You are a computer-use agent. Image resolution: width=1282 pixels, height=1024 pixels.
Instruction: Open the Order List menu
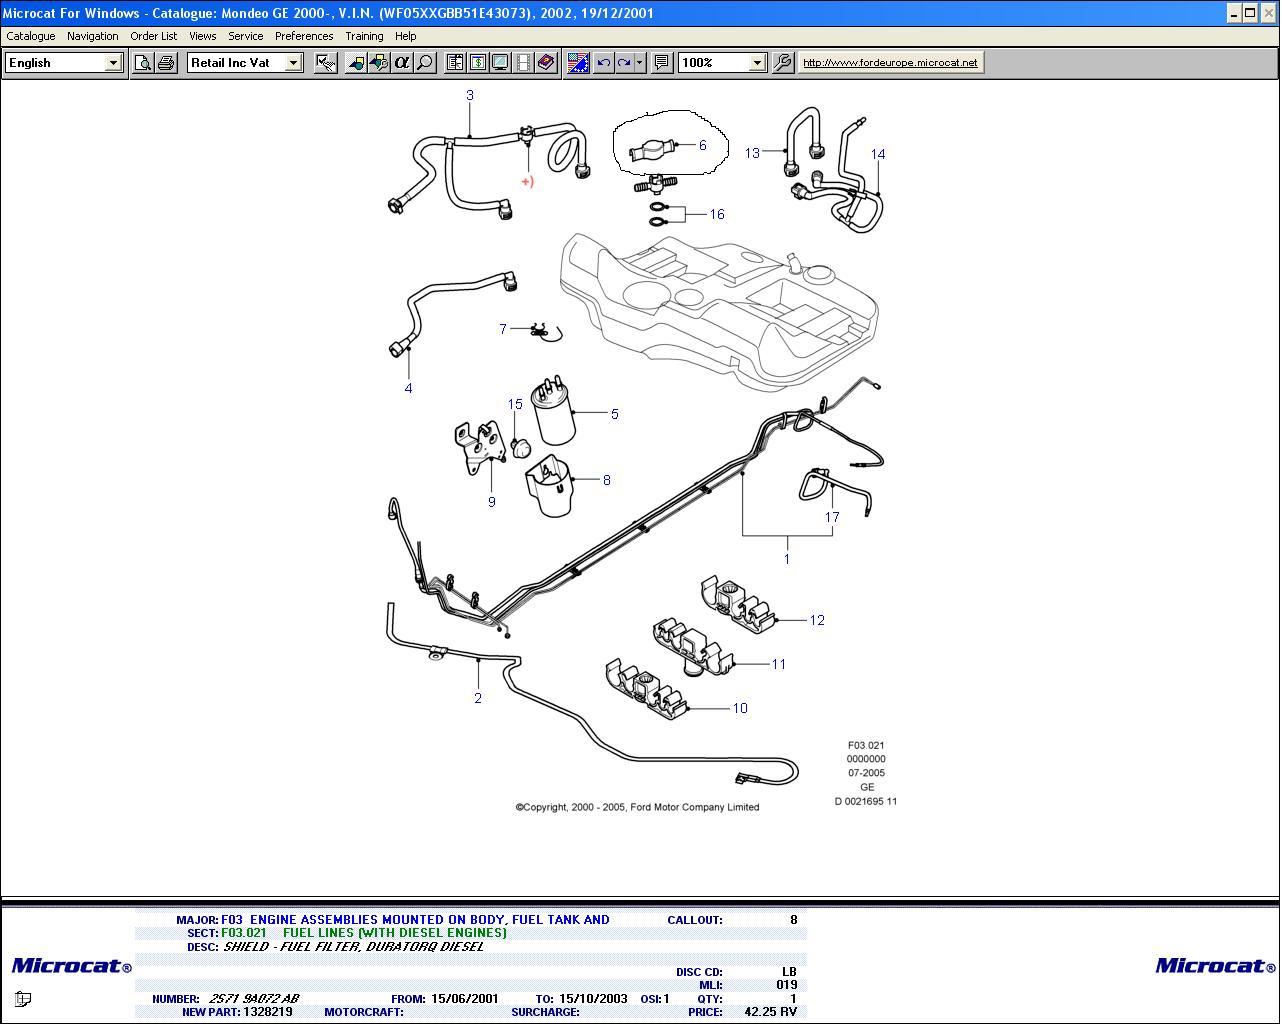pyautogui.click(x=153, y=36)
